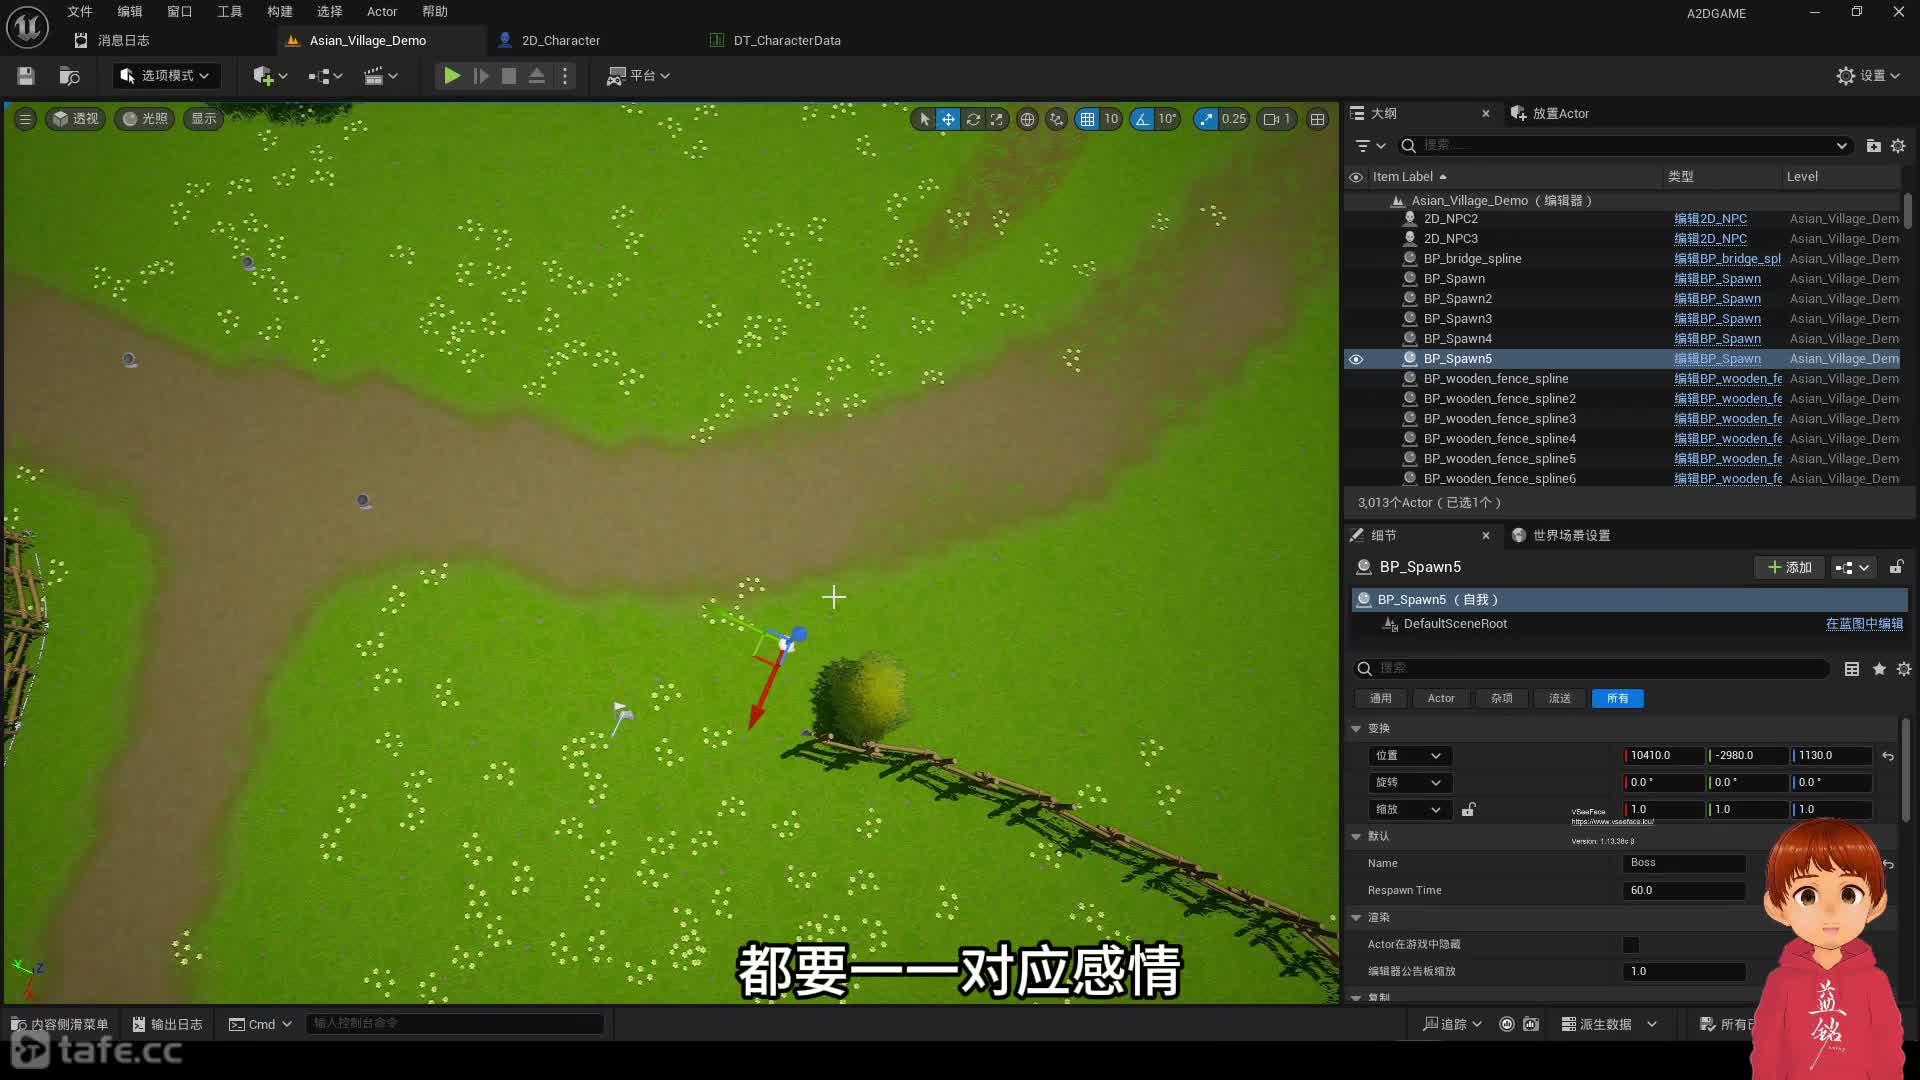Screen dimensions: 1920x1080
Task: Toggle the scale lock icon
Action: pyautogui.click(x=1468, y=810)
